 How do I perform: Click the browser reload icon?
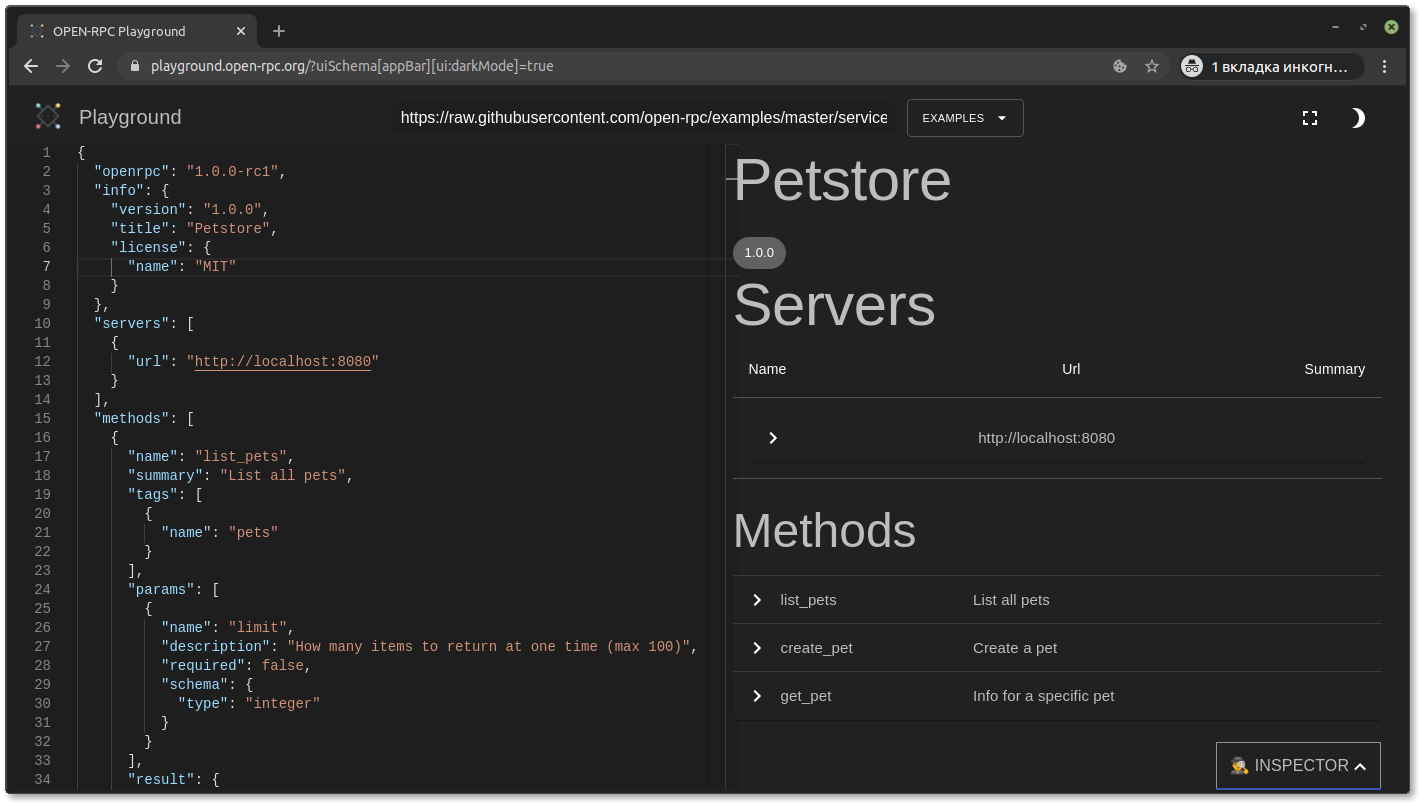click(x=95, y=66)
